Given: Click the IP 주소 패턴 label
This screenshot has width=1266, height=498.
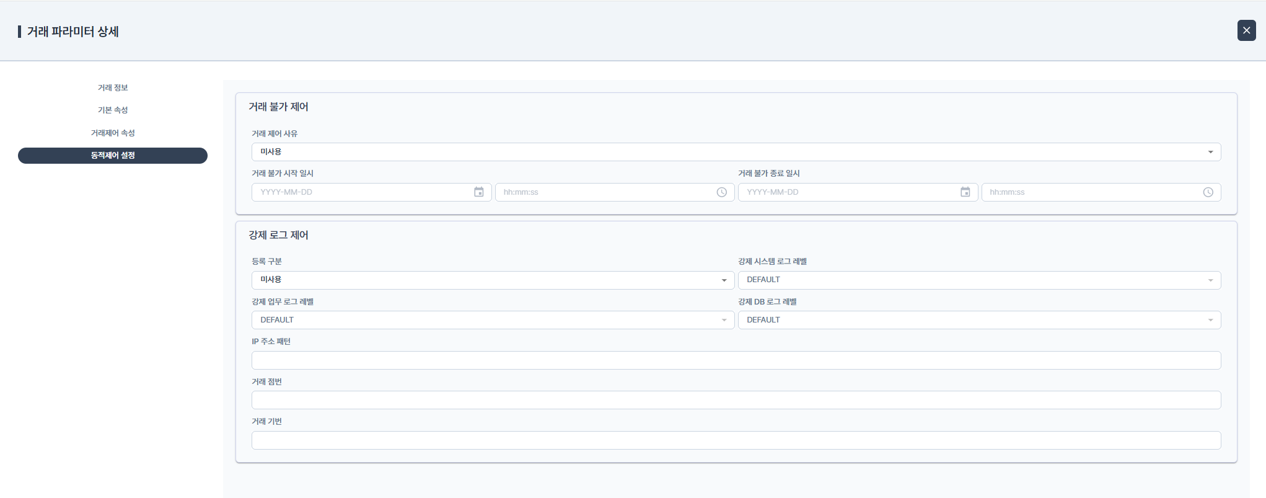Looking at the screenshot, I should point(271,342).
